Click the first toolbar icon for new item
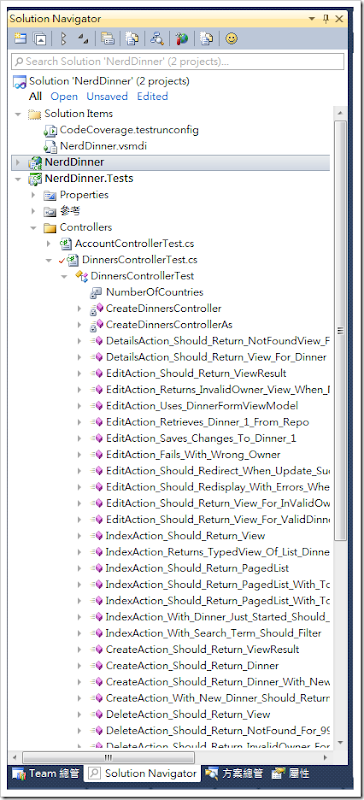This screenshot has width=364, height=800. (19, 39)
